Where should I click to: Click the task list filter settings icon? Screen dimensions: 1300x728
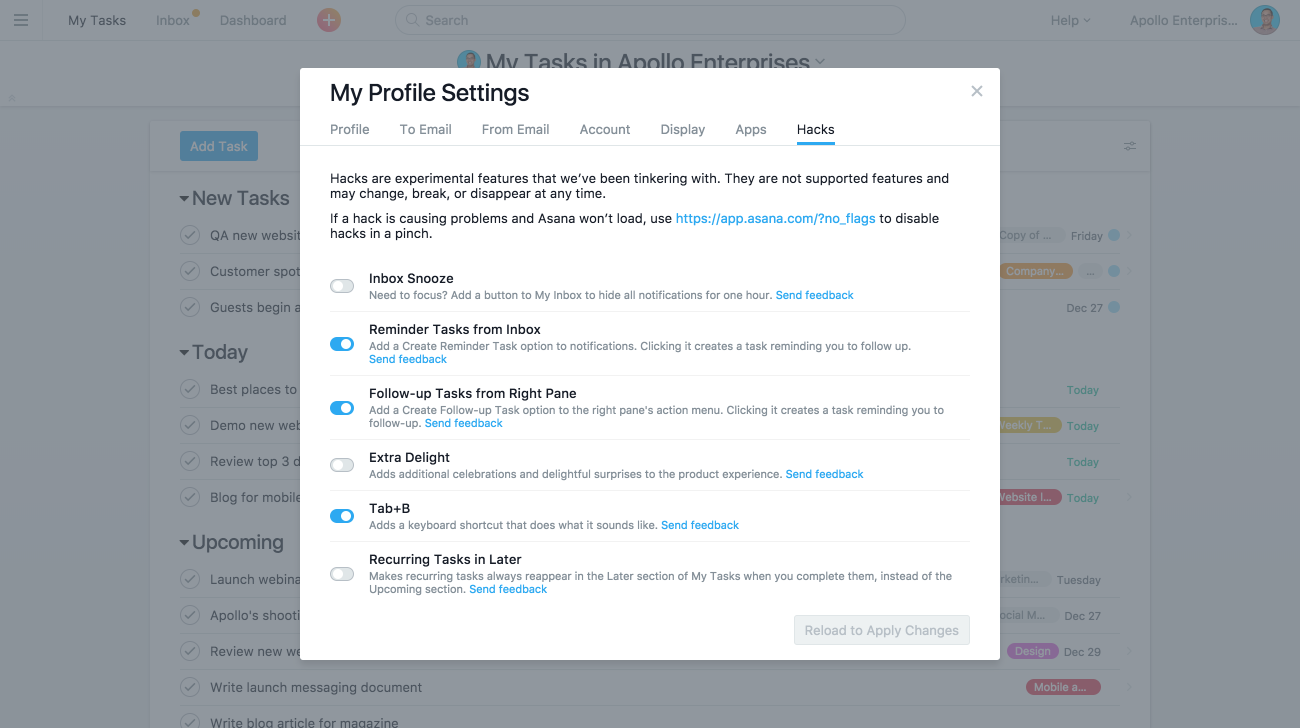point(1130,146)
